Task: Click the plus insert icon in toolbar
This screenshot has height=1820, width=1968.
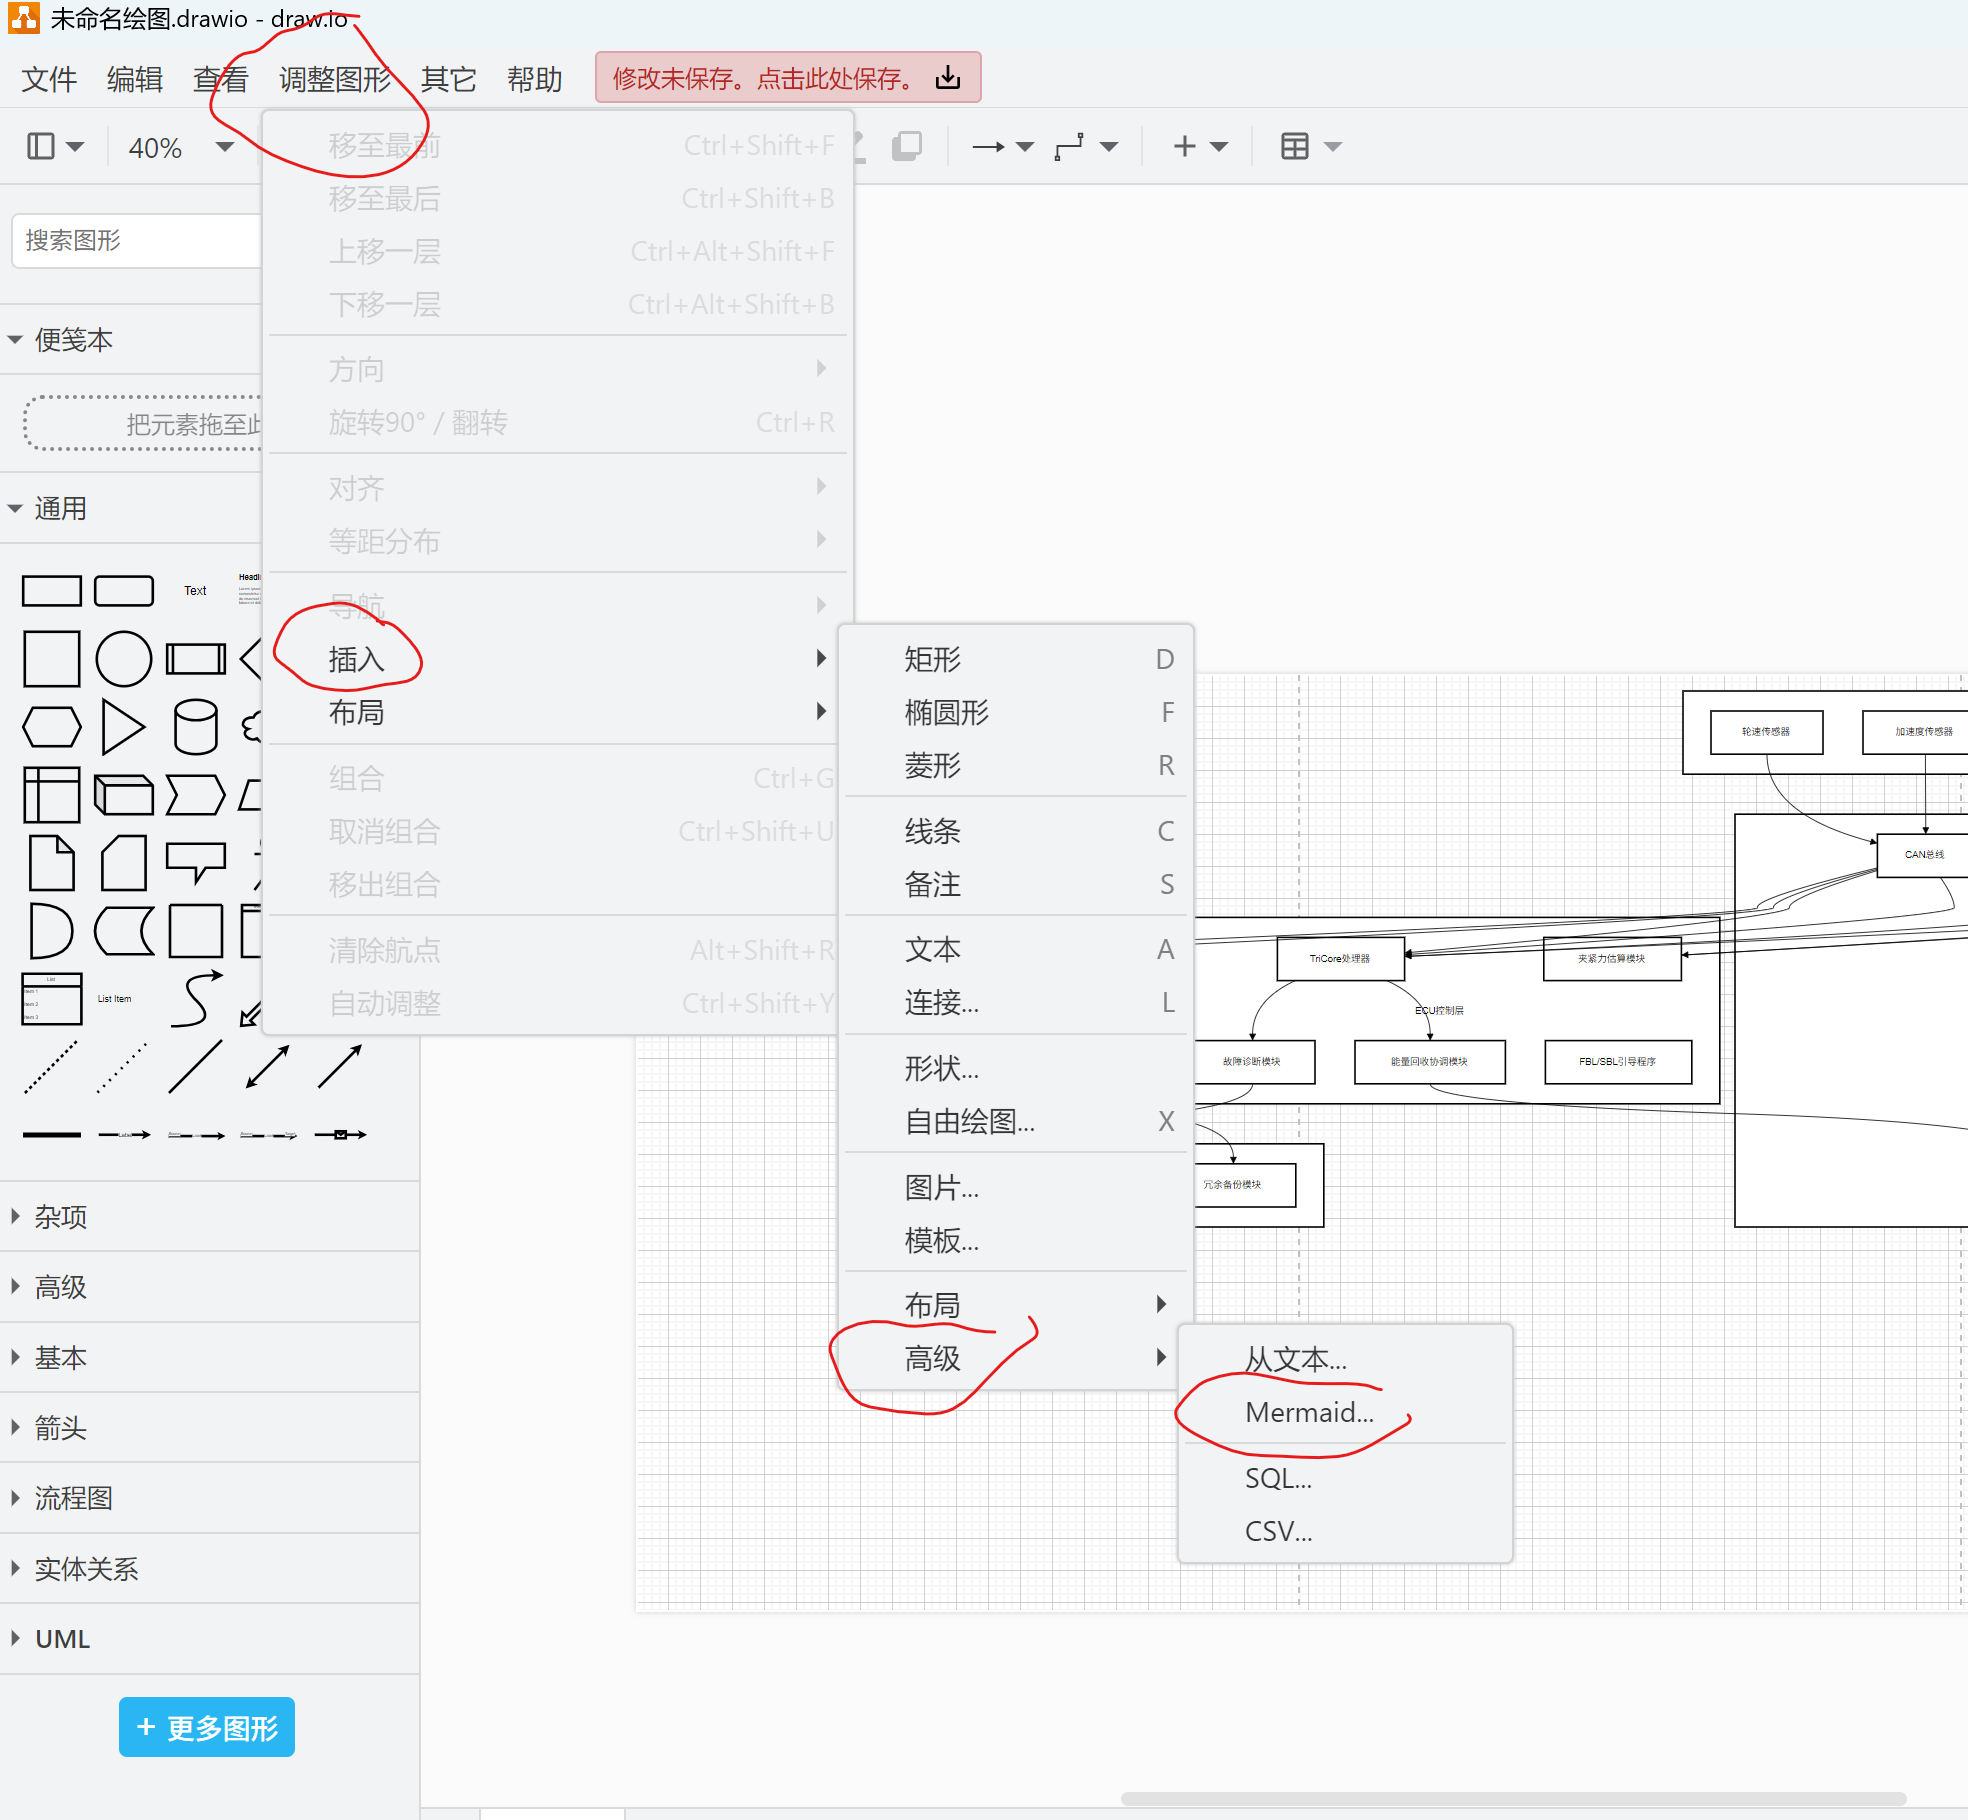Action: point(1185,146)
